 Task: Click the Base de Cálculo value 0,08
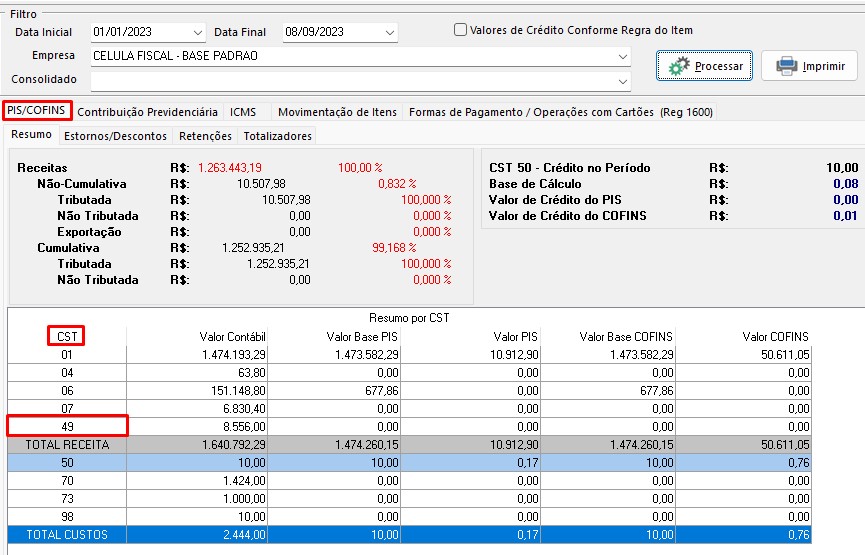(846, 184)
